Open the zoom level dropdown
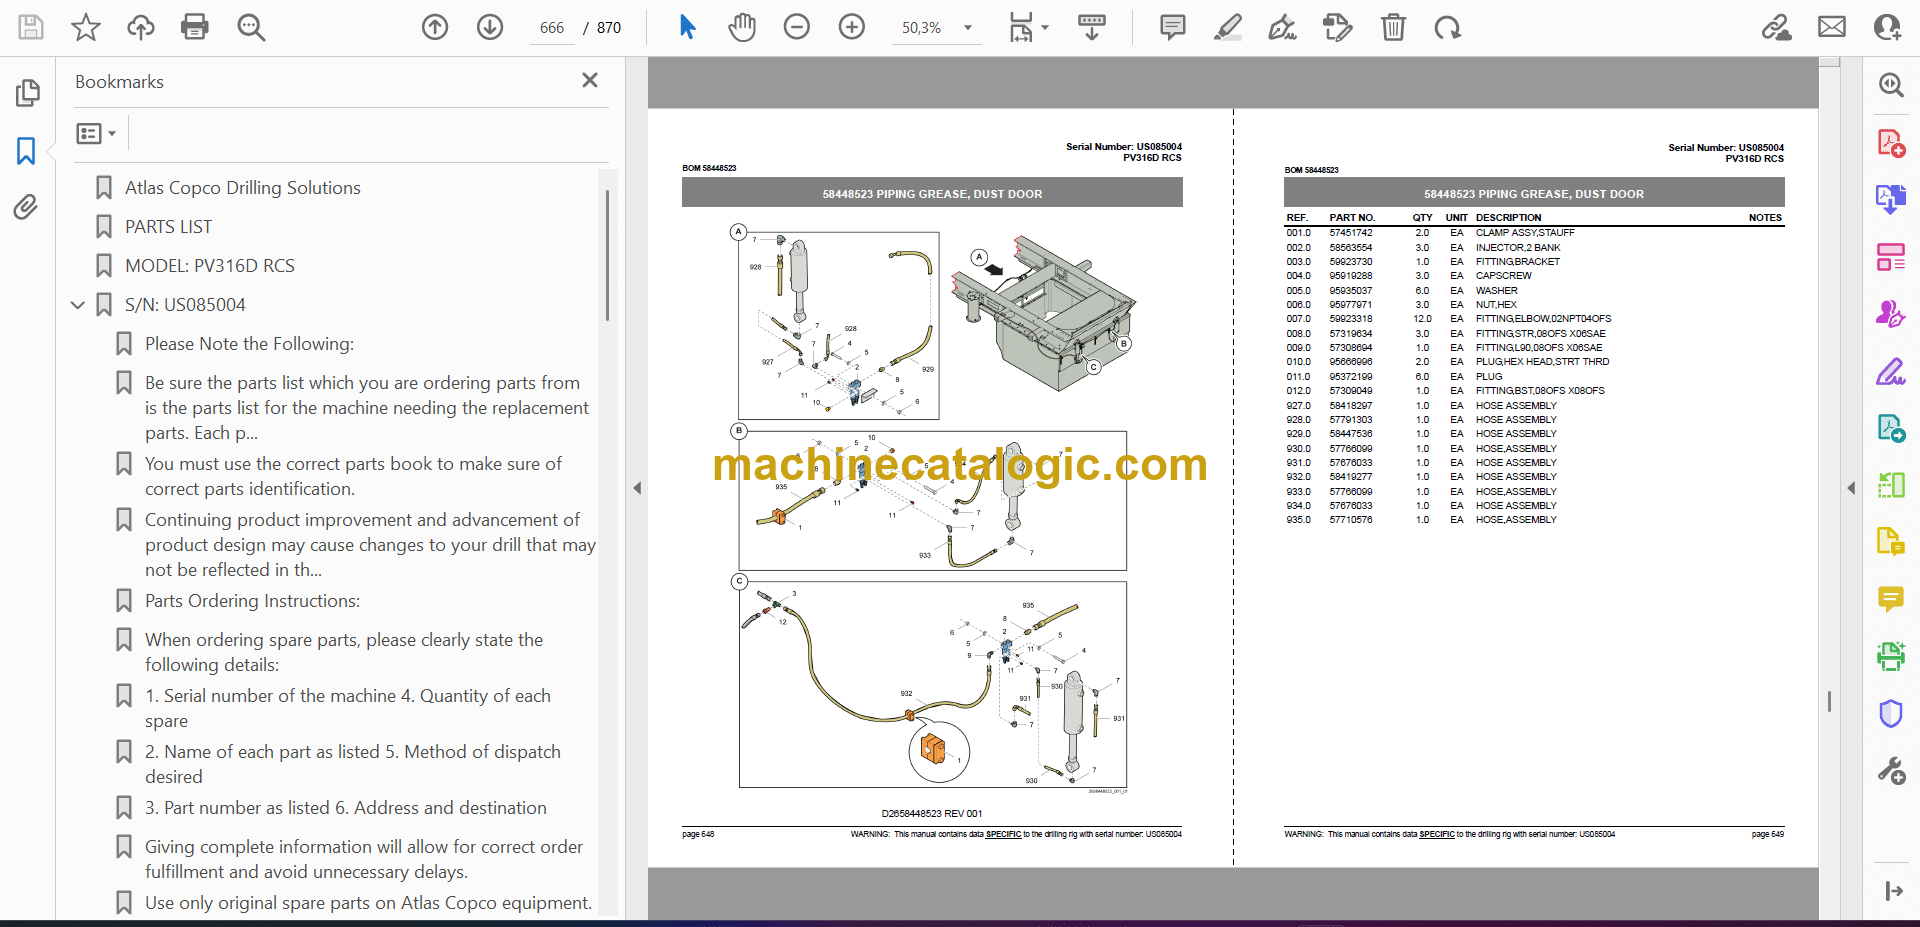Screen dimensions: 1920x927 tap(967, 28)
